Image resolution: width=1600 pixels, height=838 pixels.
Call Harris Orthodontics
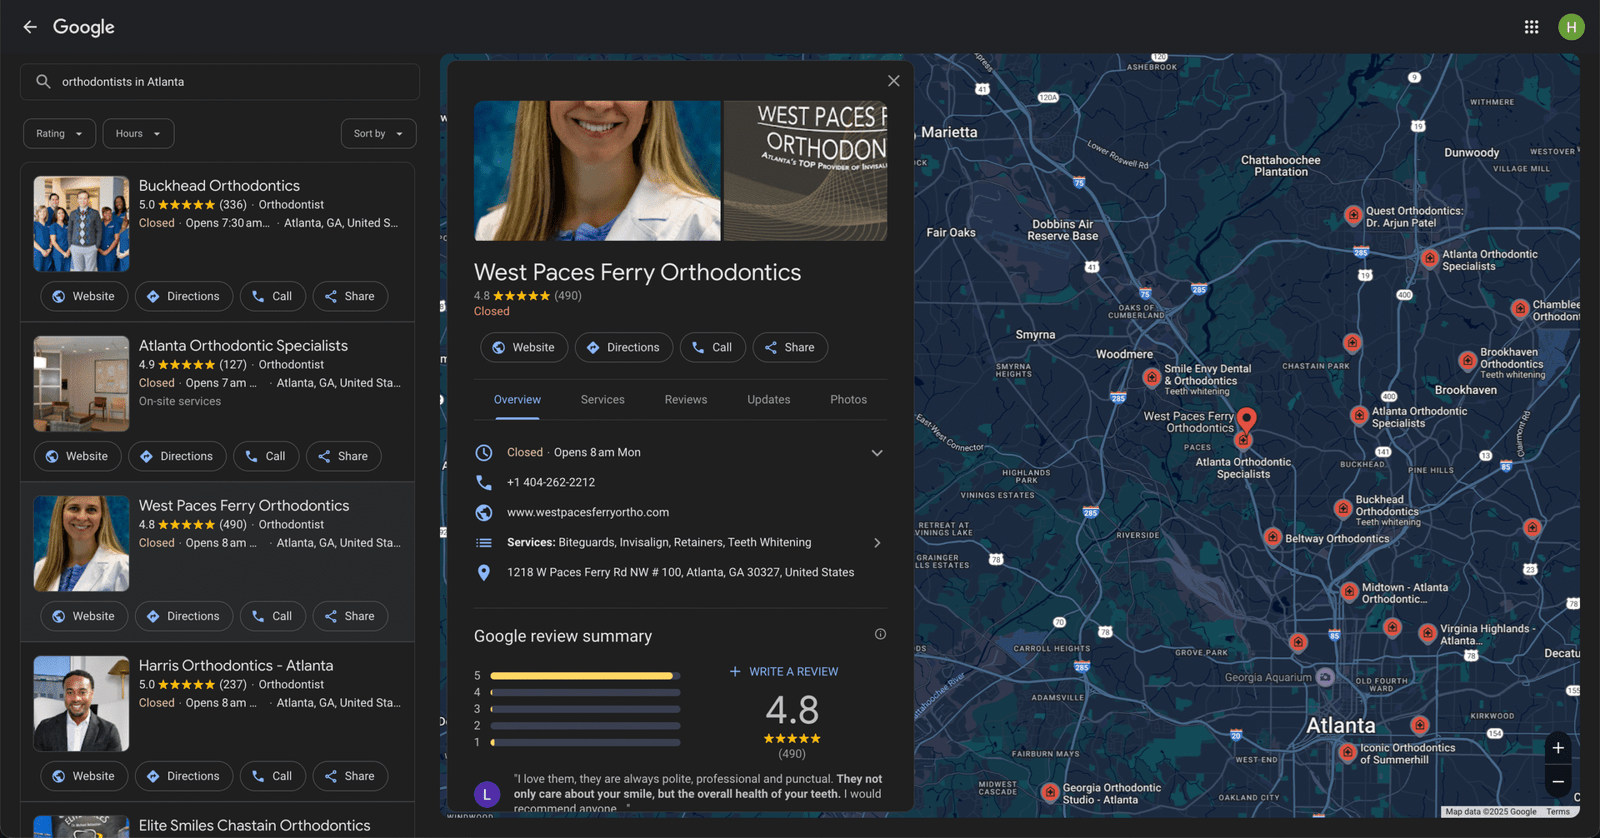[272, 776]
